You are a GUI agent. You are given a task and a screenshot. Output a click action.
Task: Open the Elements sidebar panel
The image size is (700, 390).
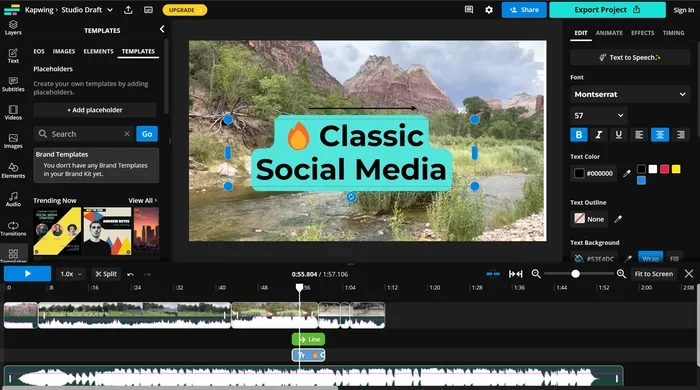[x=13, y=170]
